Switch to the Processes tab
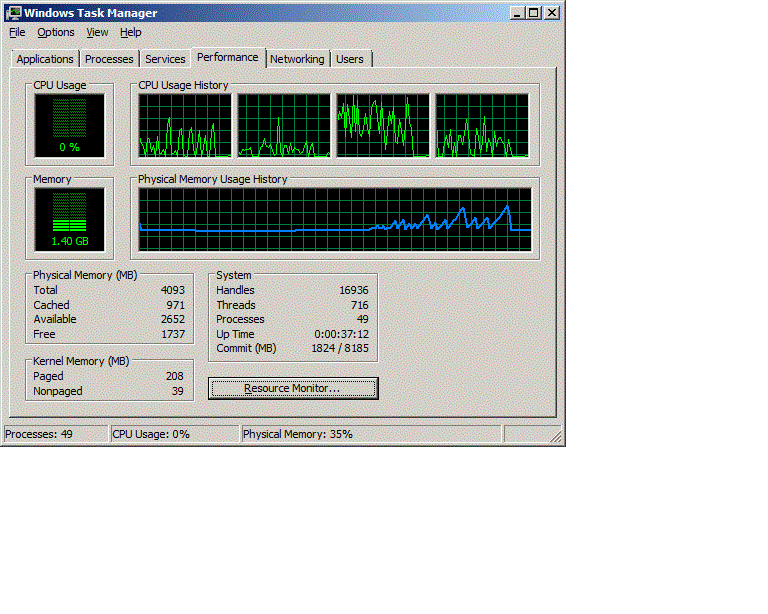This screenshot has height=614, width=768. pos(109,59)
